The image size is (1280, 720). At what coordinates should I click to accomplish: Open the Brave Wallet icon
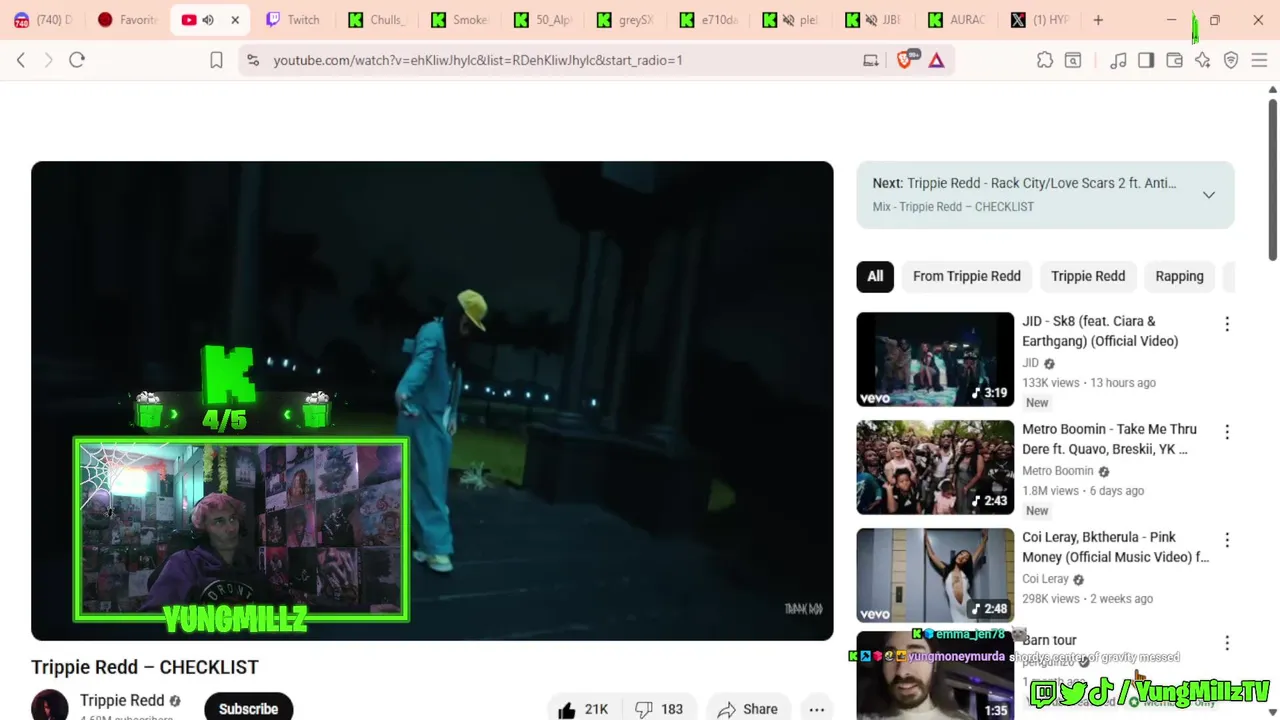click(1175, 60)
